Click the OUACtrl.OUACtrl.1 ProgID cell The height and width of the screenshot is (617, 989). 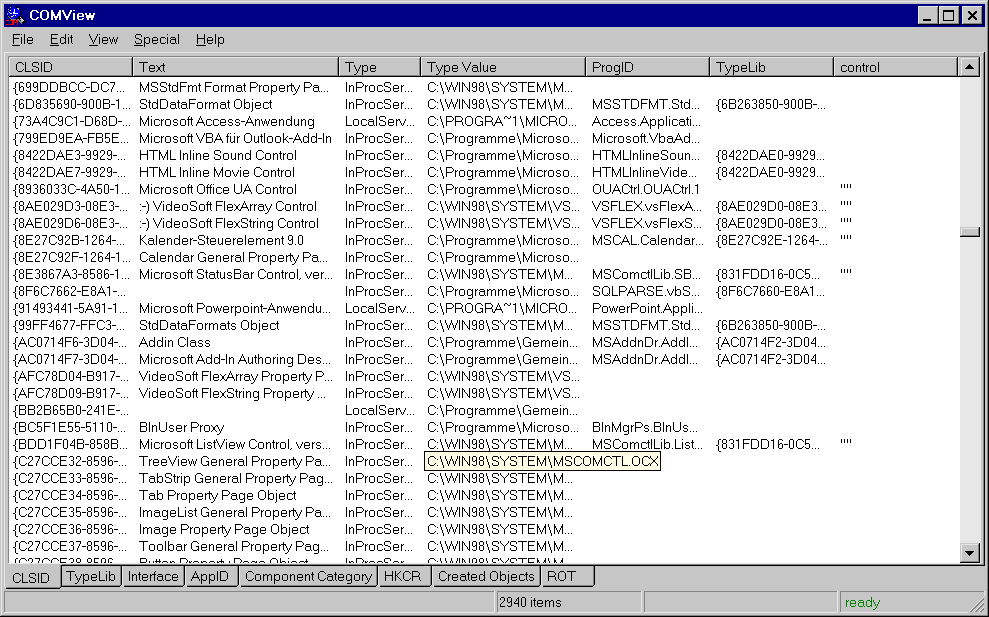[x=646, y=190]
